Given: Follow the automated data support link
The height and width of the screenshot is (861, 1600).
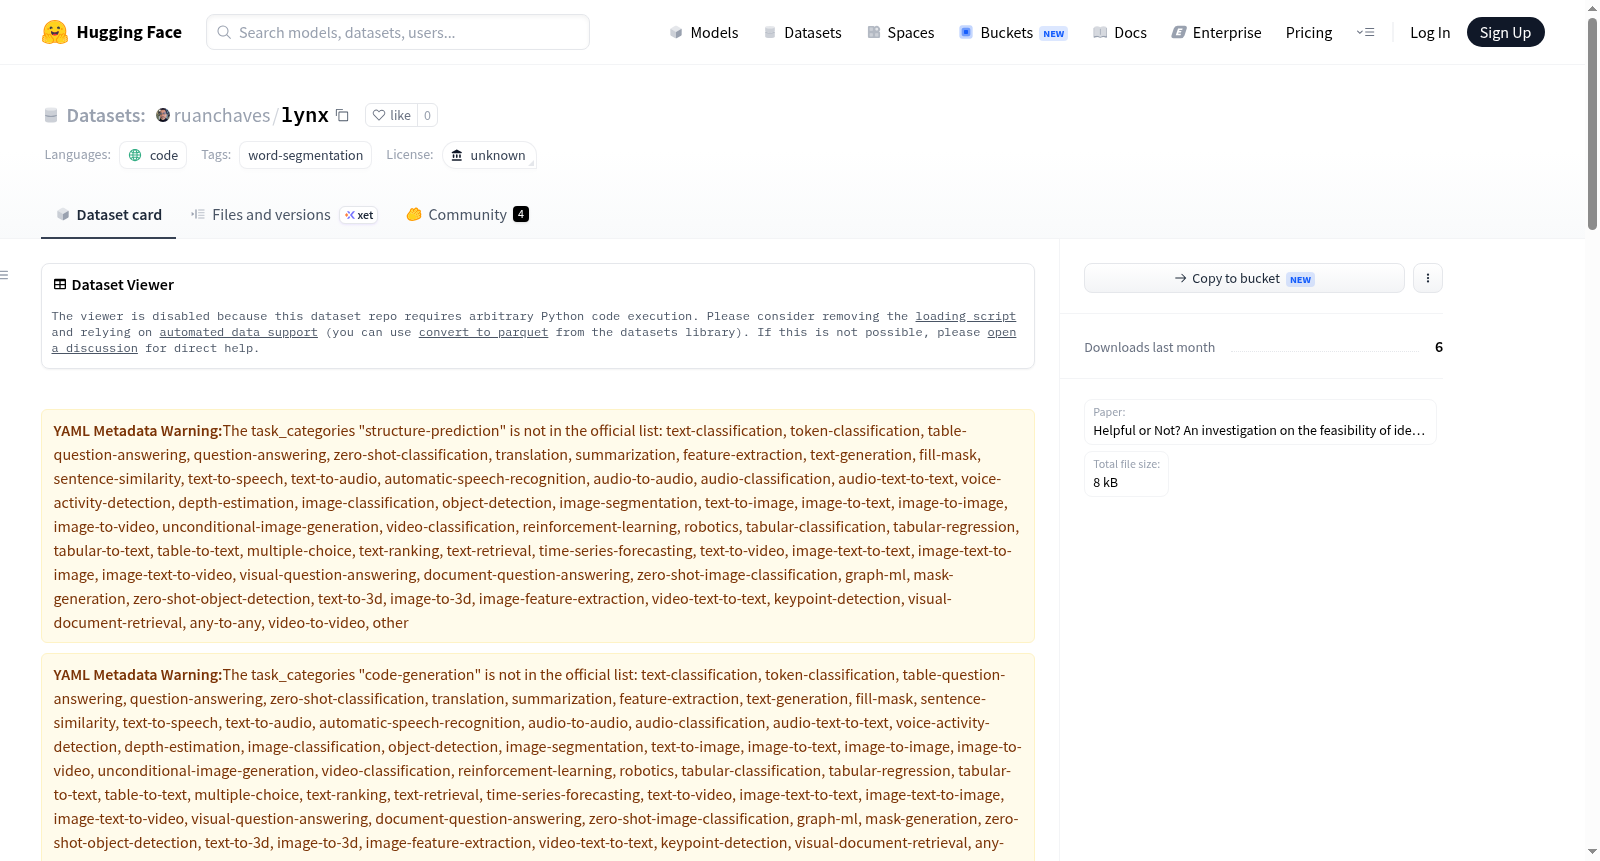Looking at the screenshot, I should click(x=238, y=332).
